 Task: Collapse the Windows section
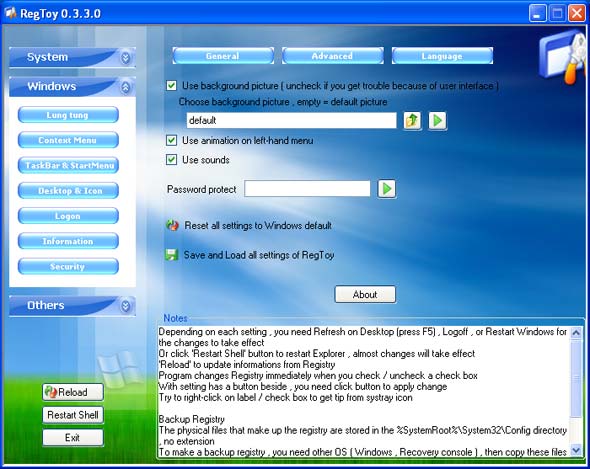72,87
